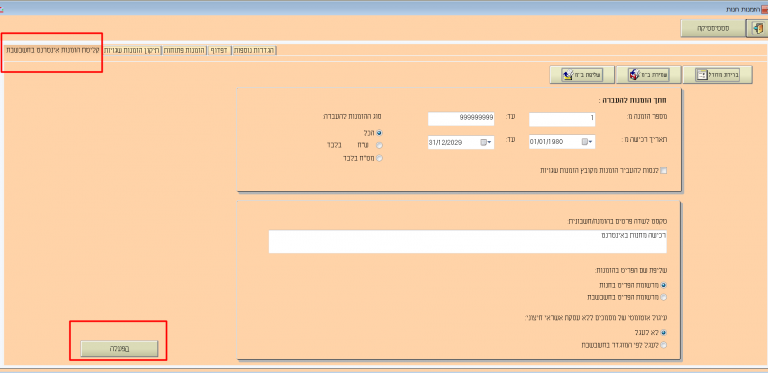Open the 31/12/2029 end date picker dropdown
The width and height of the screenshot is (768, 373).
pos(487,142)
